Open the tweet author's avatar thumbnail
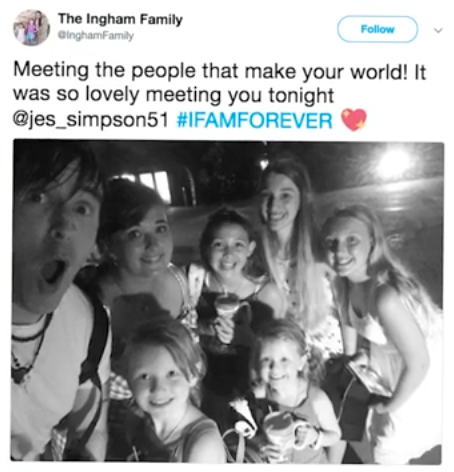The image size is (454, 472). click(31, 28)
